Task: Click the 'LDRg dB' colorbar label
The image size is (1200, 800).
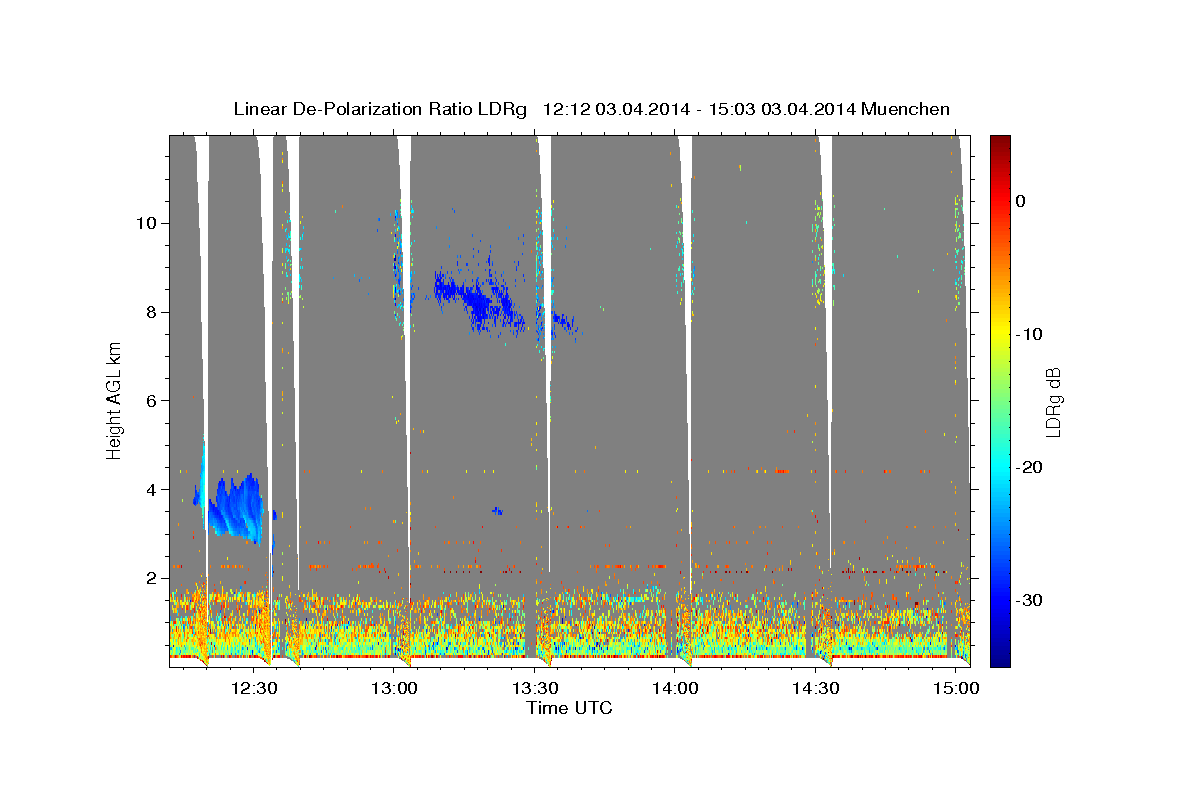Action: pyautogui.click(x=1053, y=401)
